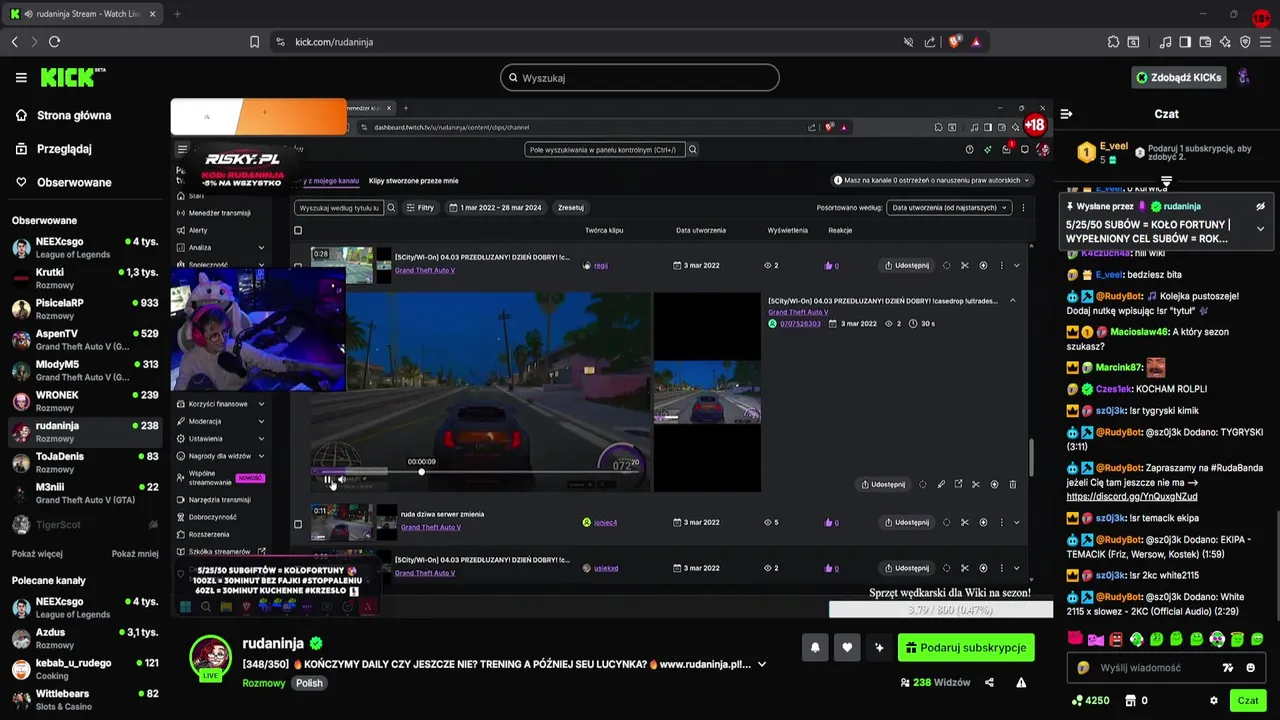This screenshot has width=1280, height=720.
Task: Pause the clip in streamed Twitch dashboard
Action: point(327,480)
